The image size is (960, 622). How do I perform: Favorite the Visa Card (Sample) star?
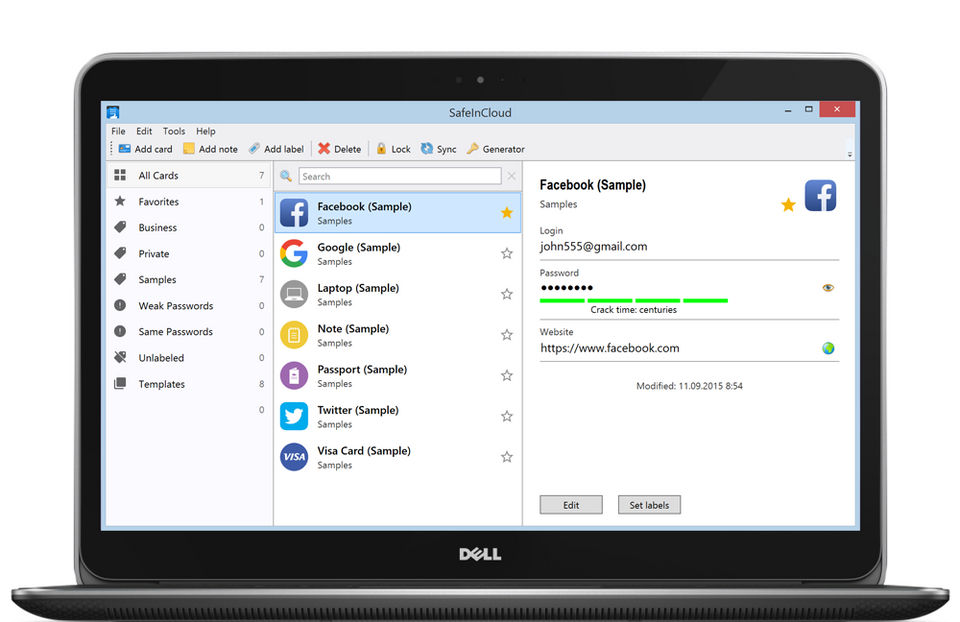[x=506, y=457]
